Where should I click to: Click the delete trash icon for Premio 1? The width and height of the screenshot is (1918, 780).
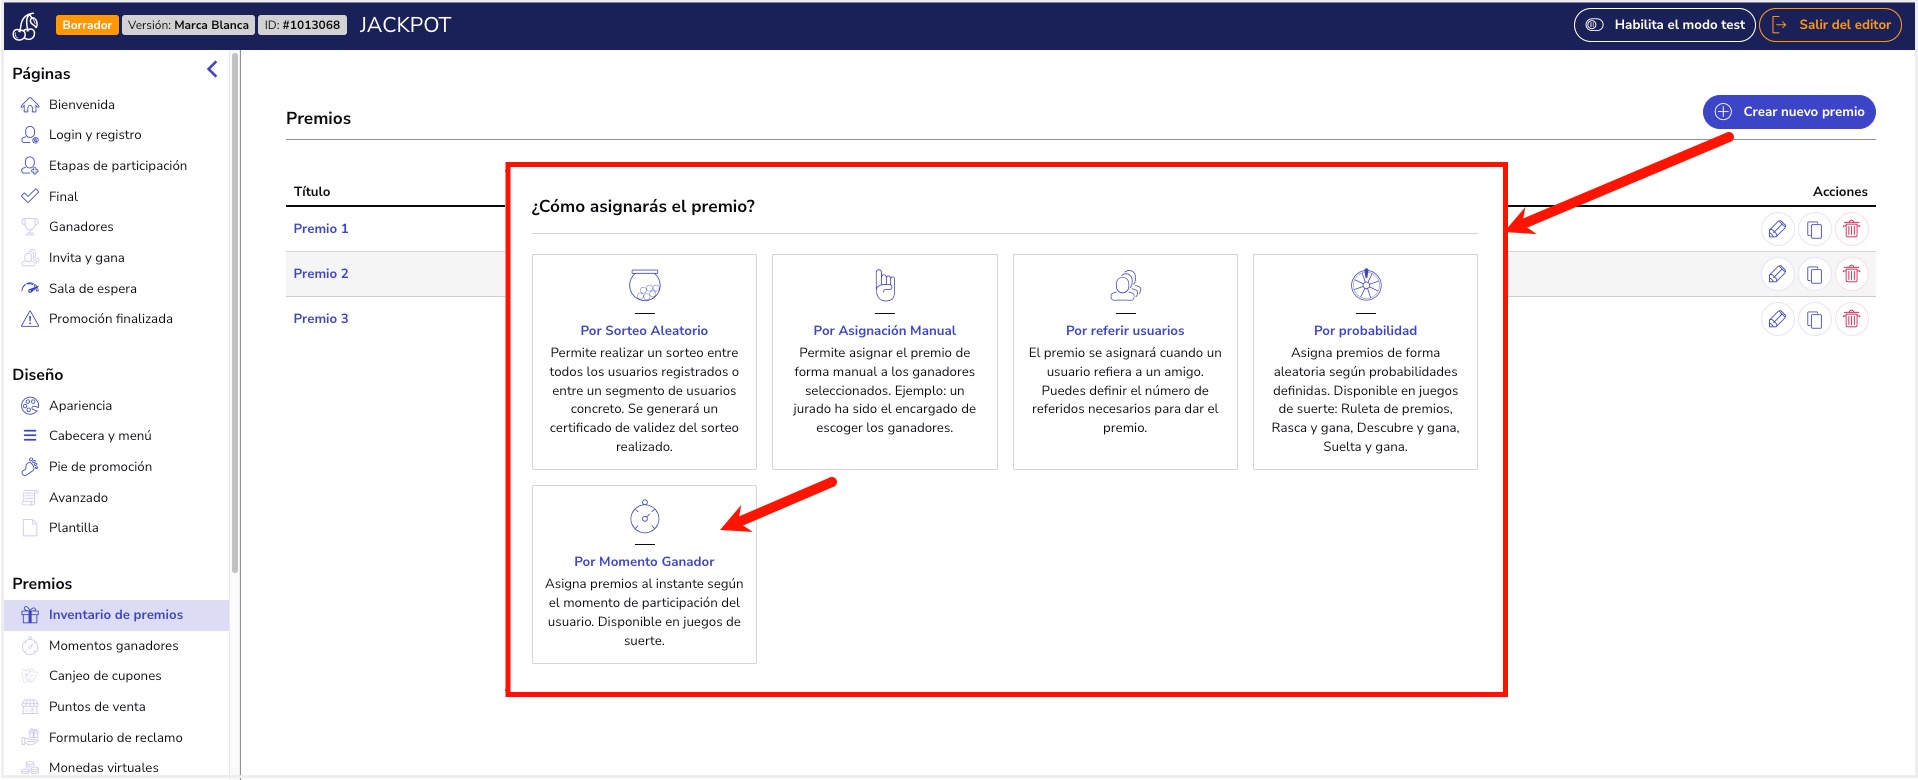click(x=1851, y=229)
